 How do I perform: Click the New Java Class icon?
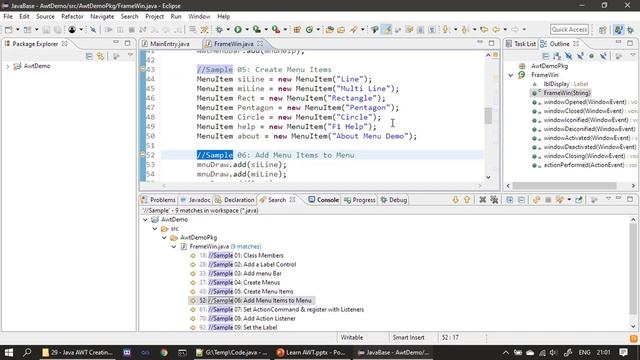(309, 29)
